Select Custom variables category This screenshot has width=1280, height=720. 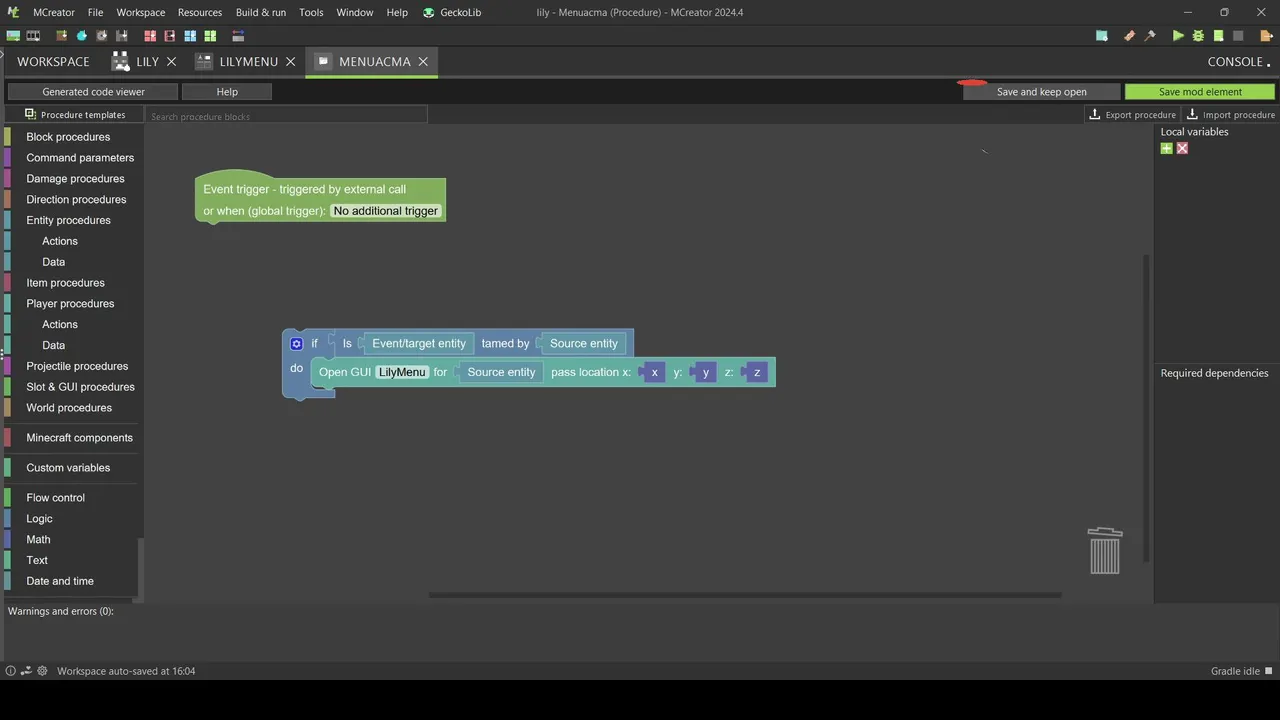click(x=68, y=467)
